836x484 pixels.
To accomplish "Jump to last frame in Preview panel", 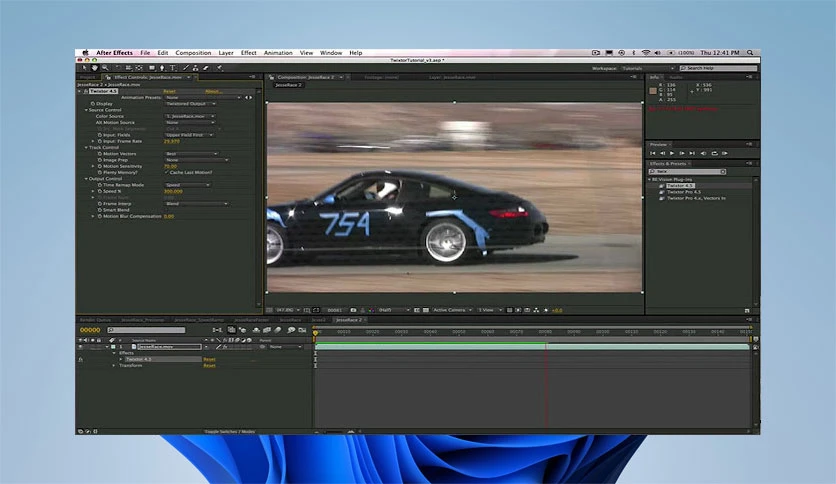I will (x=692, y=154).
